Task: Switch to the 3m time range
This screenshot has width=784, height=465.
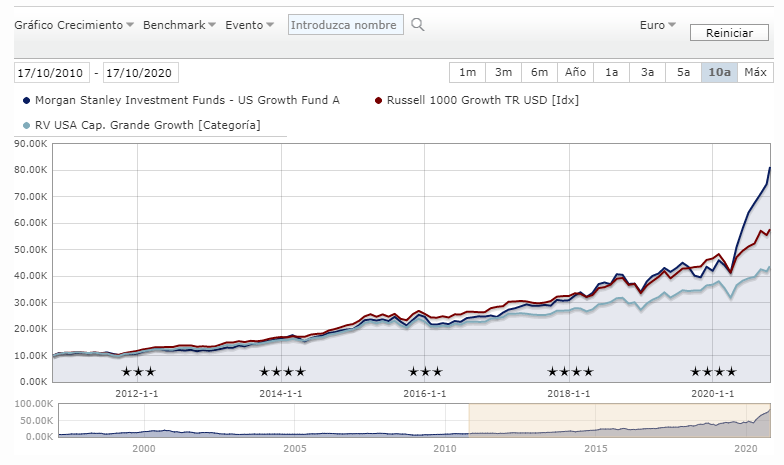Action: tap(503, 72)
